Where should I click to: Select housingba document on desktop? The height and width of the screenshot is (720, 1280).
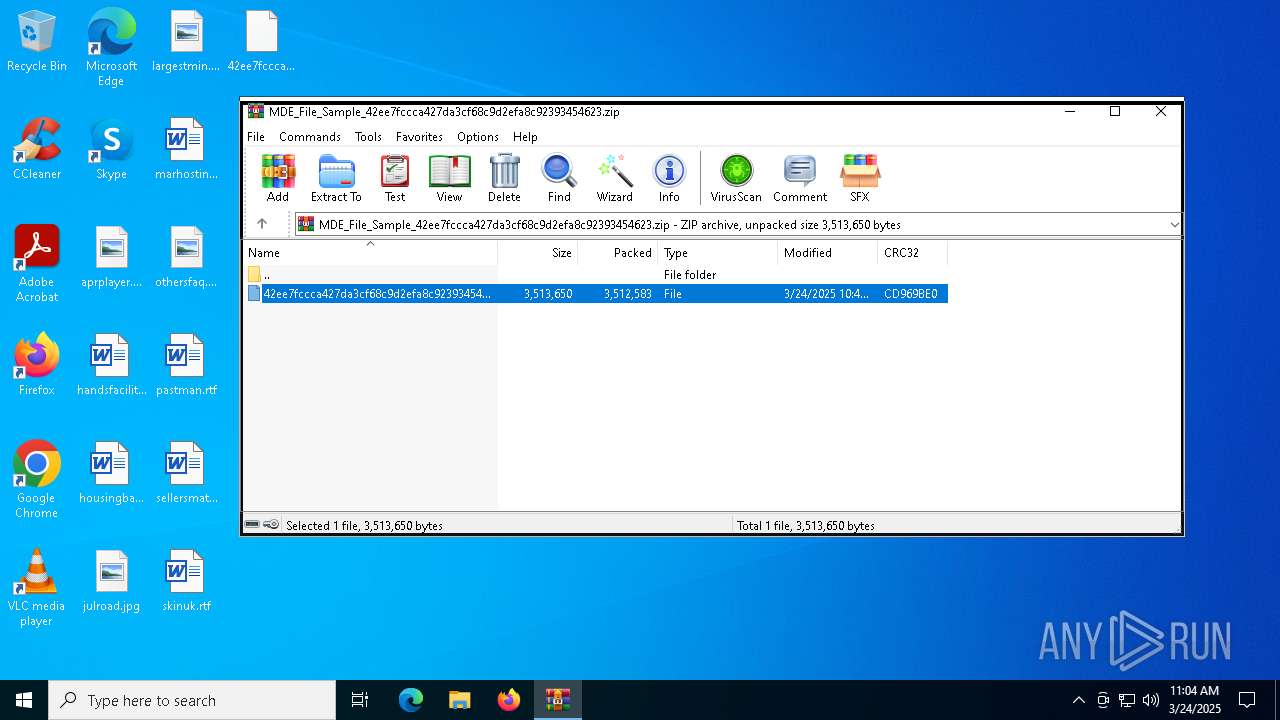(x=111, y=474)
